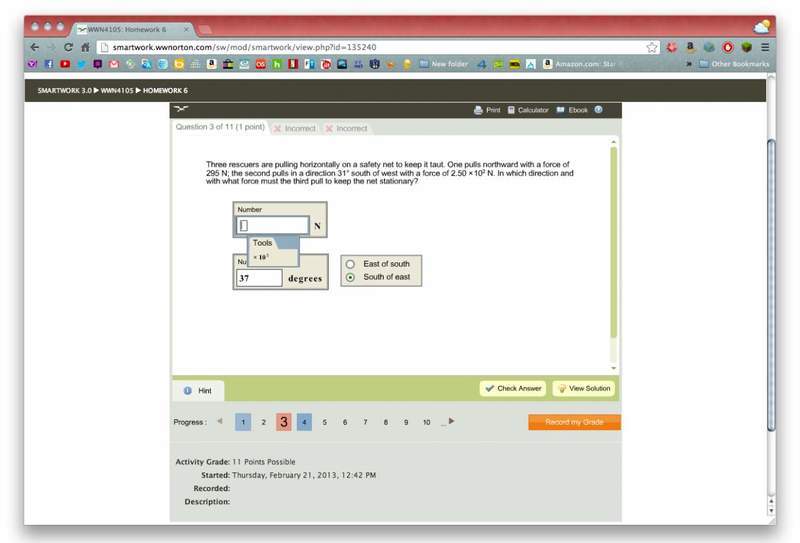Image resolution: width=800 pixels, height=543 pixels.
Task: Jump to question 1 in progress bar
Action: click(243, 422)
